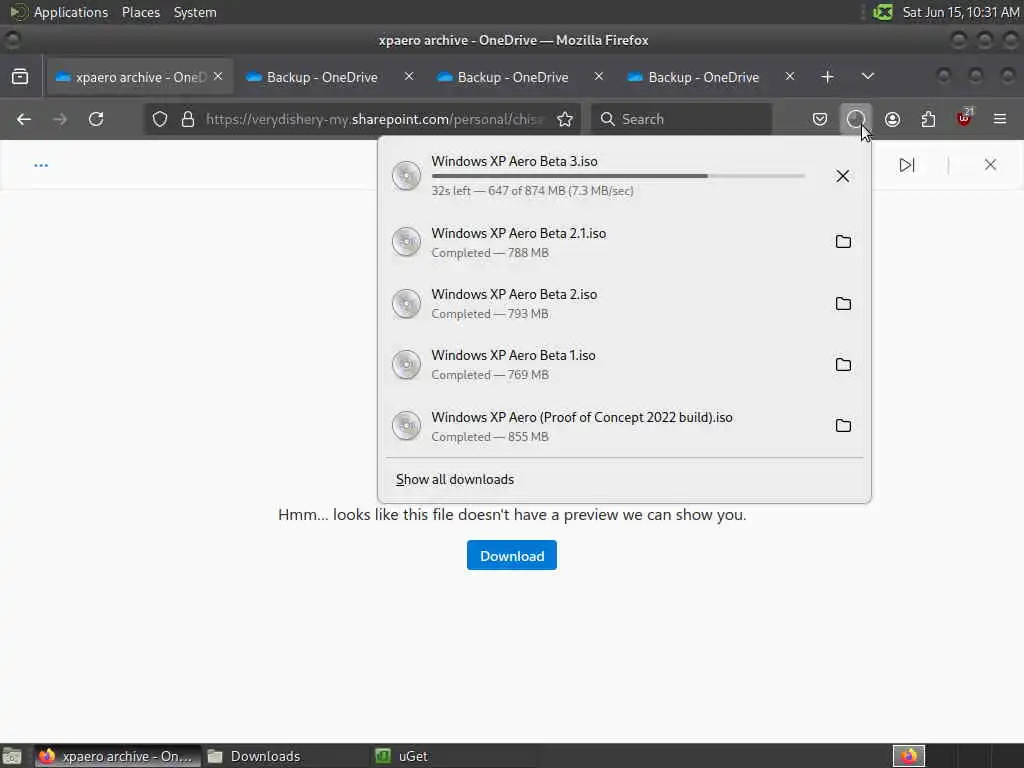The height and width of the screenshot is (768, 1024).
Task: Open the Places menu
Action: point(141,12)
